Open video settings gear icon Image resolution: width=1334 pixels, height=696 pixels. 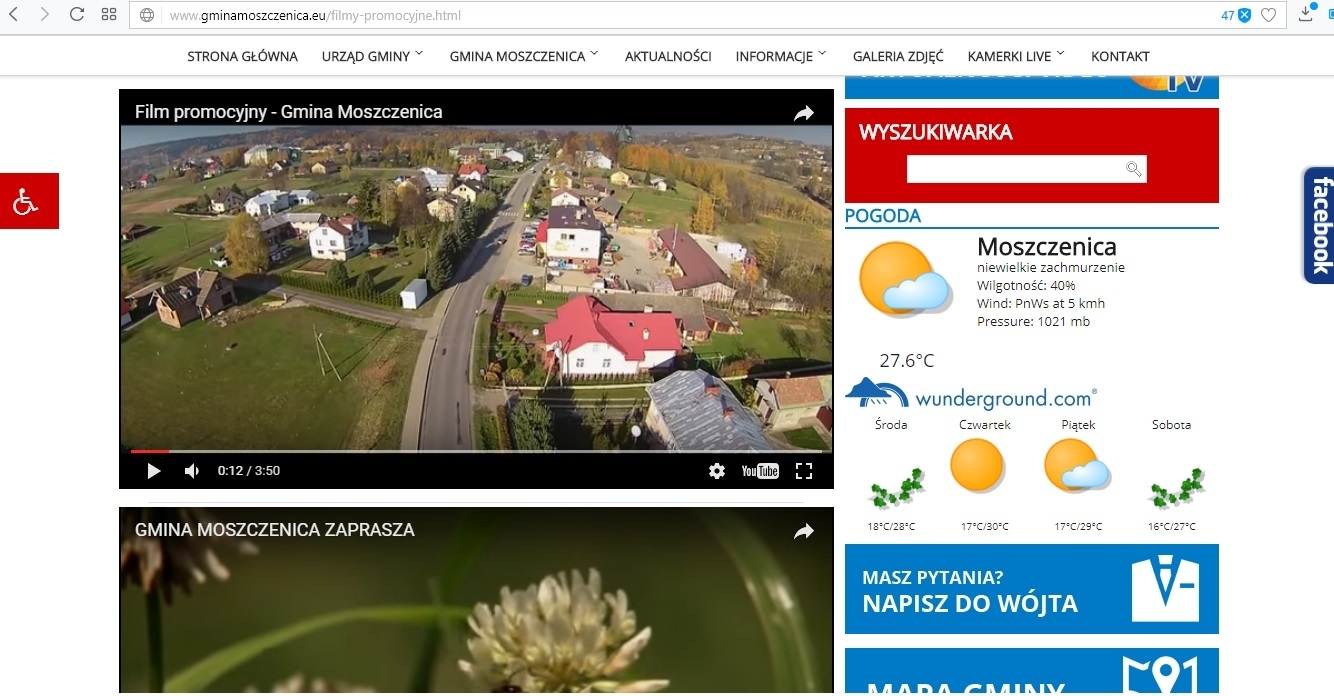point(716,471)
